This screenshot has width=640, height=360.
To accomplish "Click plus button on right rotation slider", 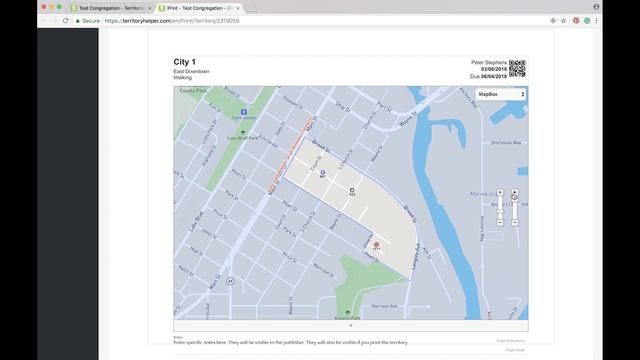I will click(515, 192).
